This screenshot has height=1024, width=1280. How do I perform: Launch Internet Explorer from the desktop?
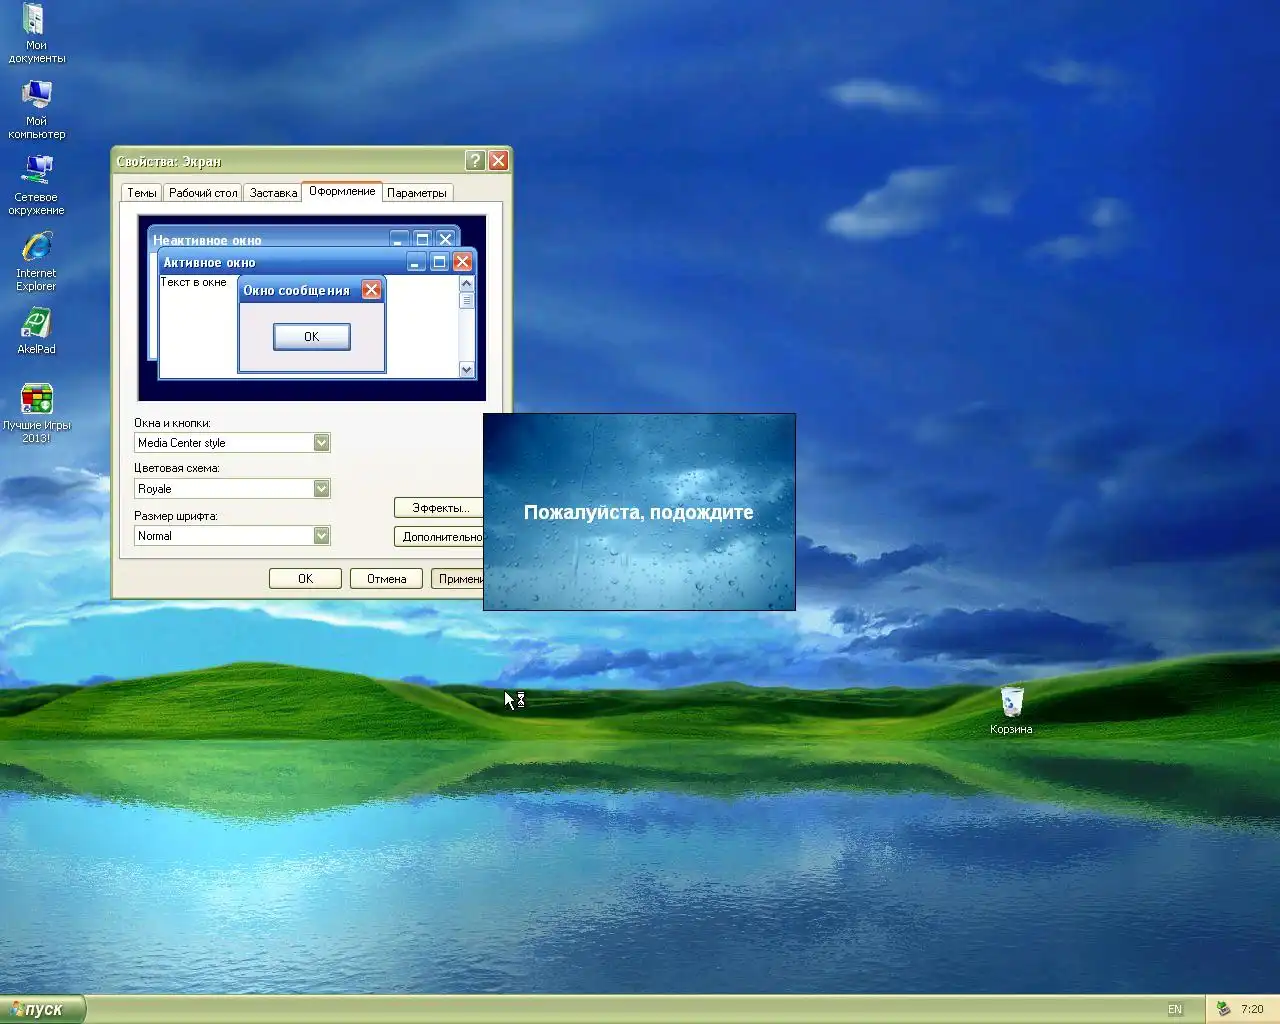click(36, 261)
